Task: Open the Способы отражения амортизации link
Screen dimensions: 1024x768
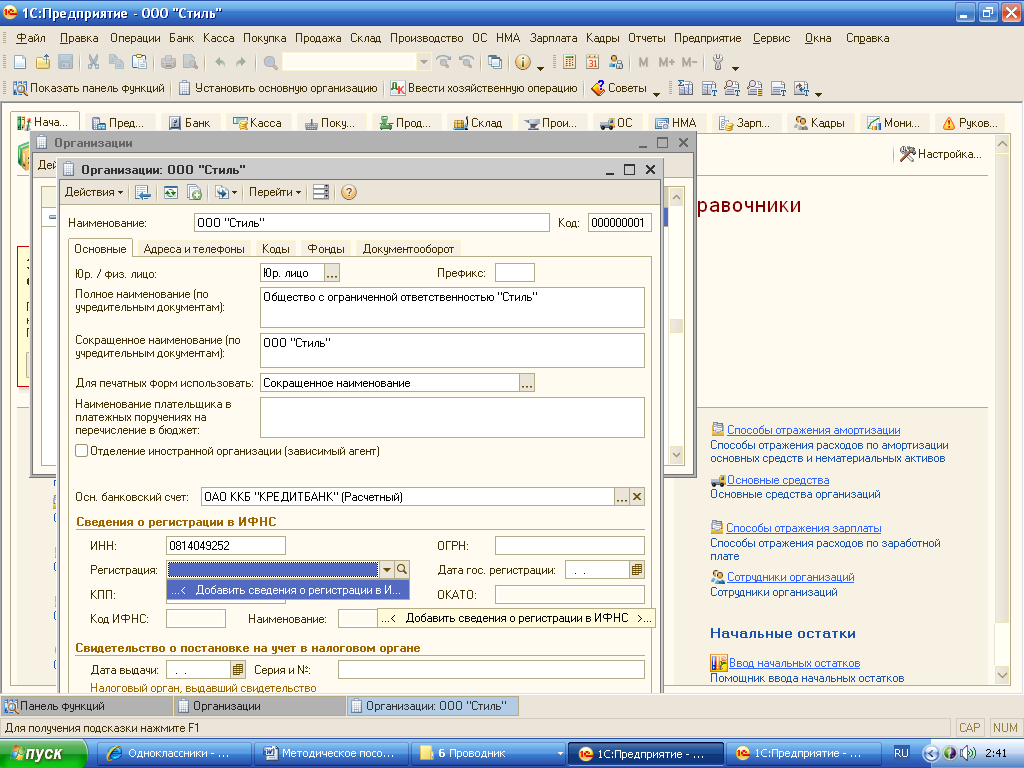Action: (x=813, y=430)
